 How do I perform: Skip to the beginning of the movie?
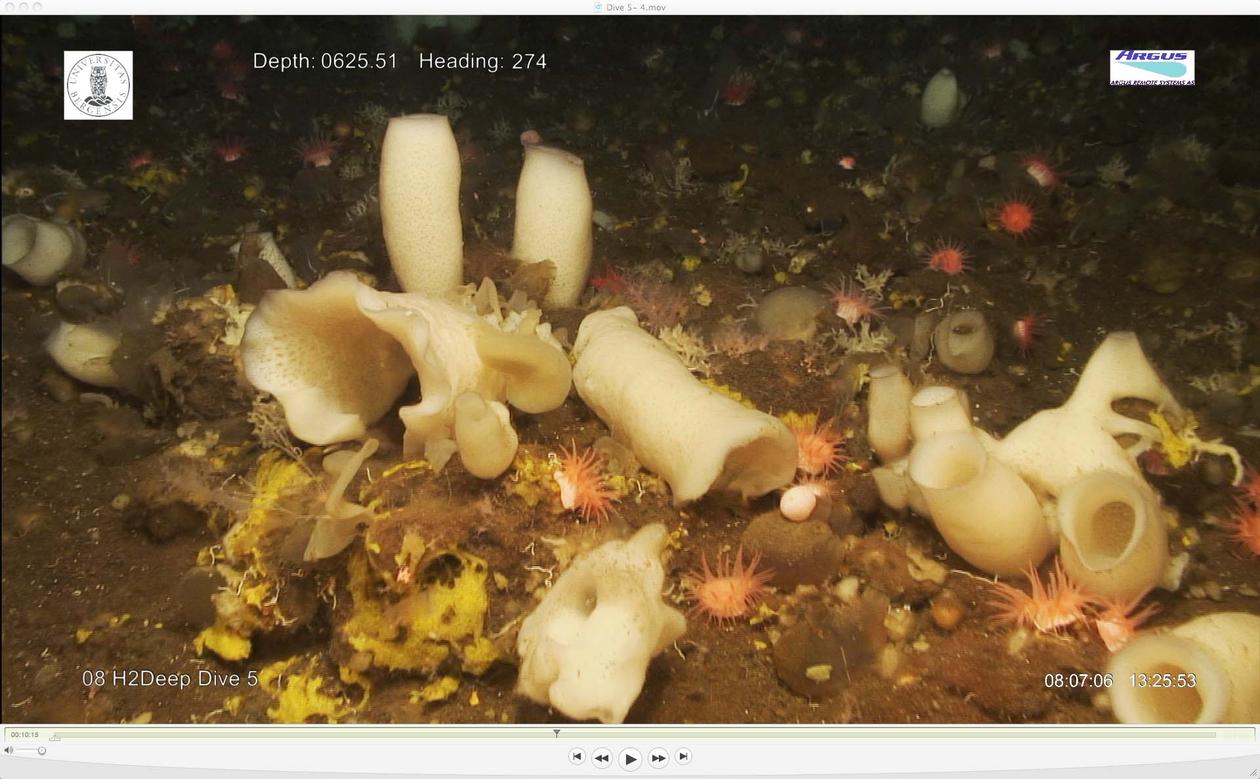pos(576,757)
